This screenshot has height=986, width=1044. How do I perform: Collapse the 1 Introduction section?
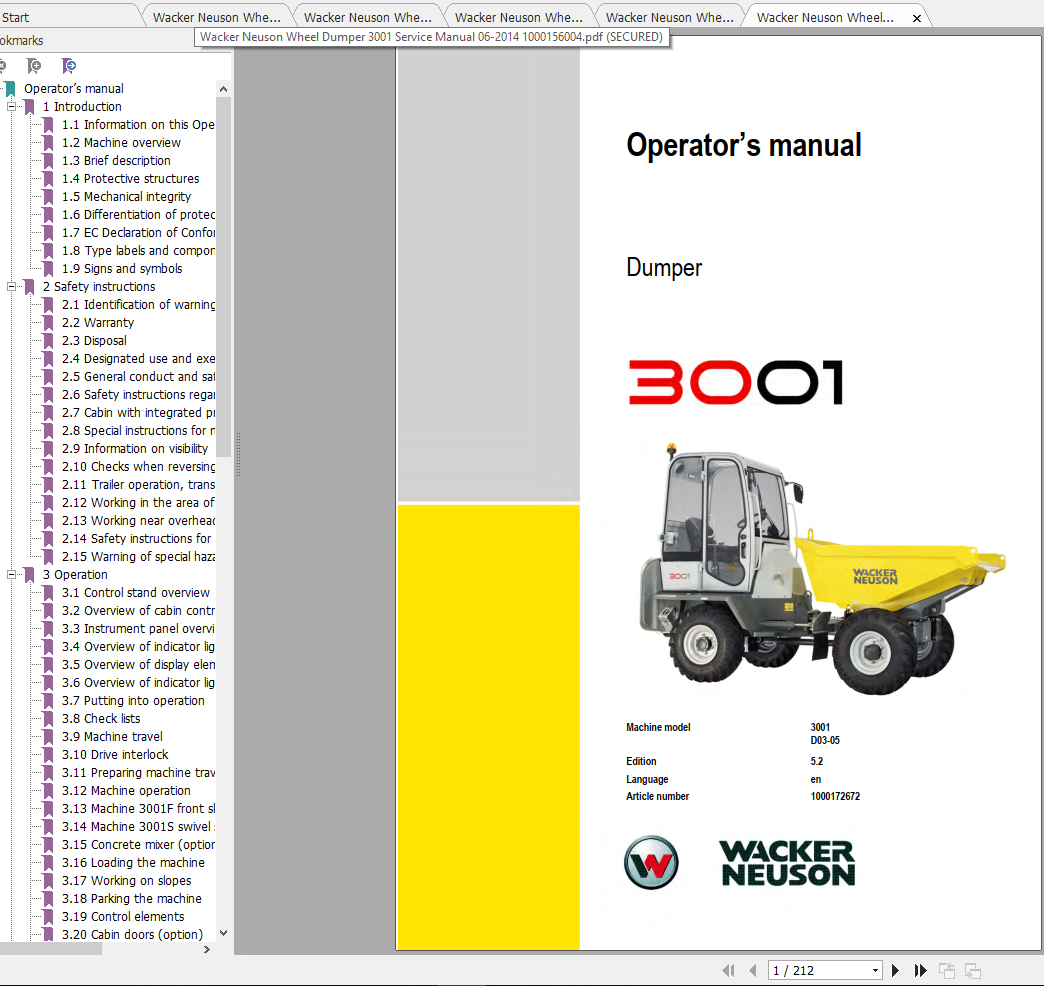[13, 107]
